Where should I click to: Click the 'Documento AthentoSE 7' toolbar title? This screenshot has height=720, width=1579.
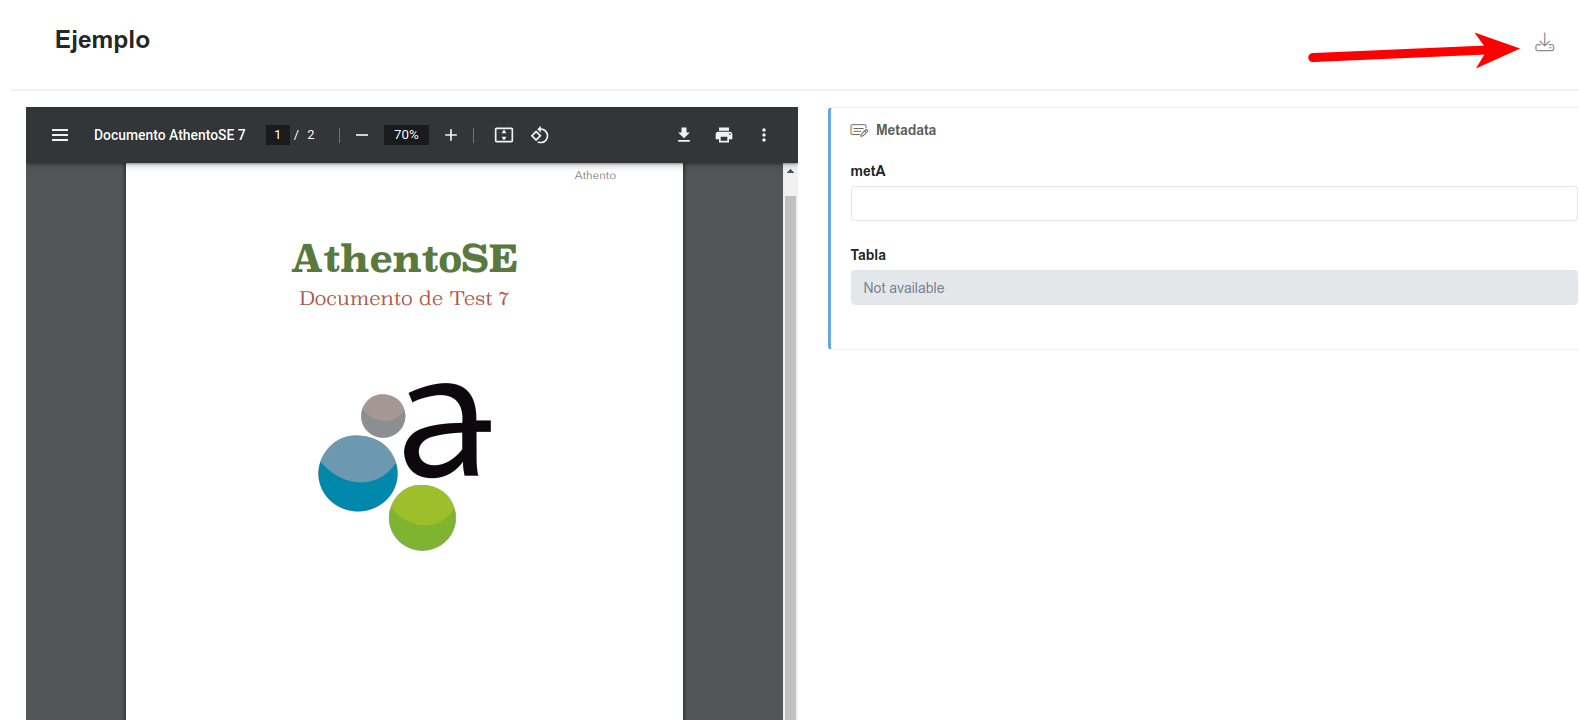click(169, 135)
